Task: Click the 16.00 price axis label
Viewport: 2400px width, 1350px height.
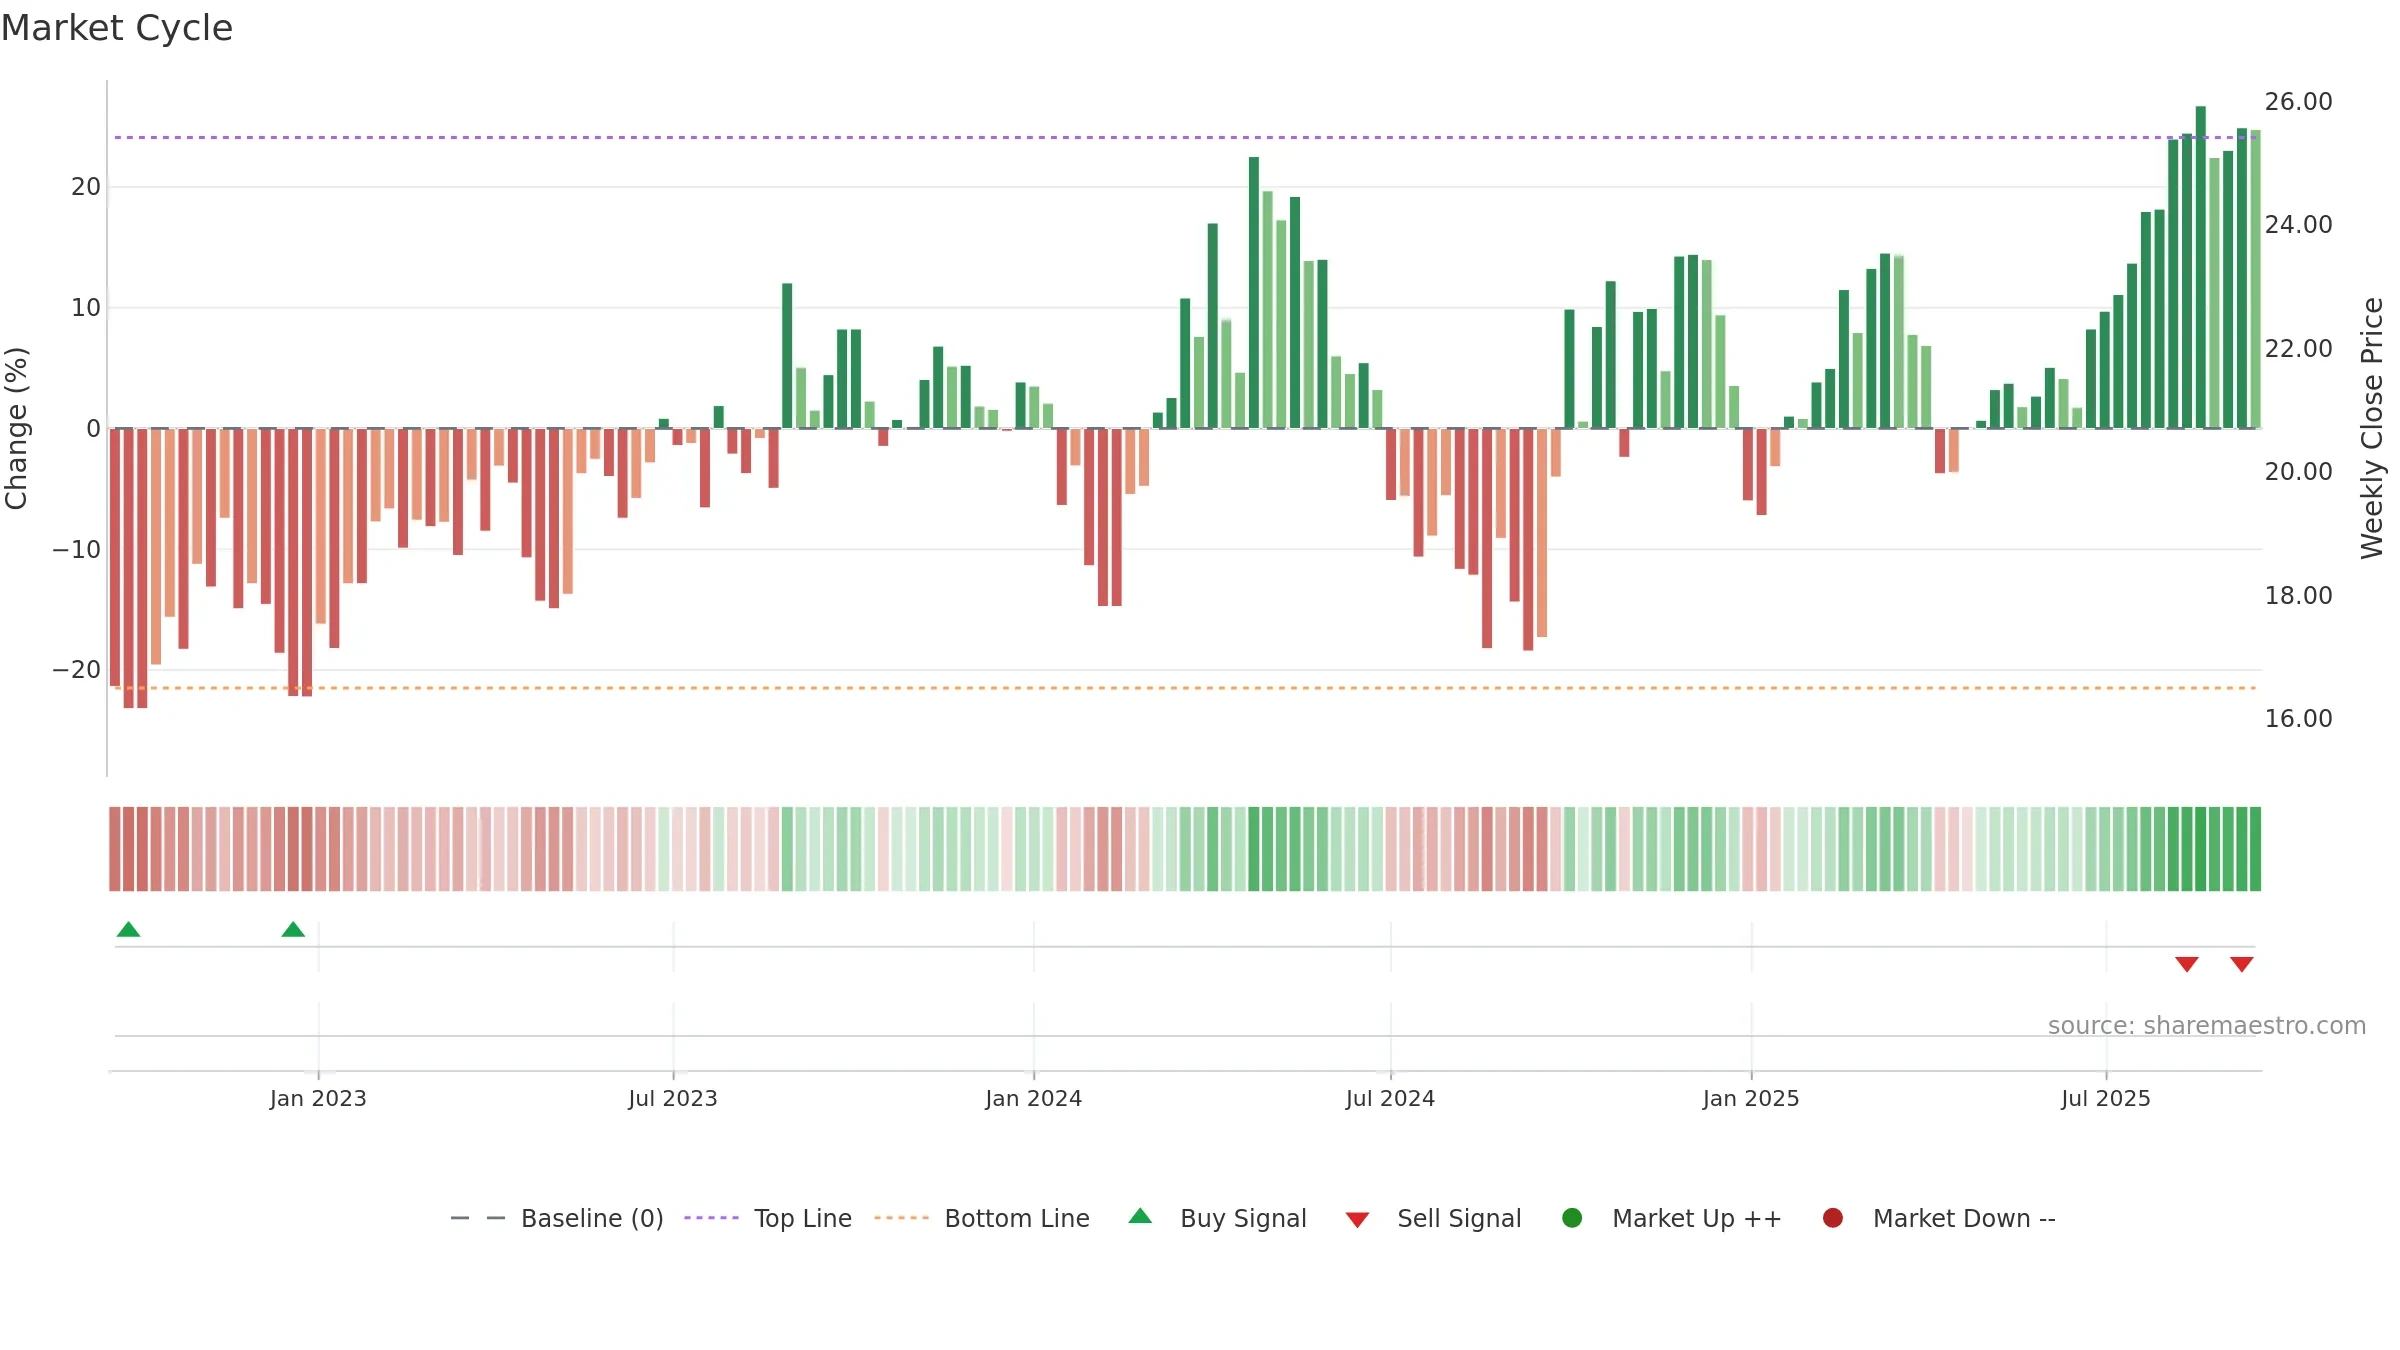Action: 2299,719
